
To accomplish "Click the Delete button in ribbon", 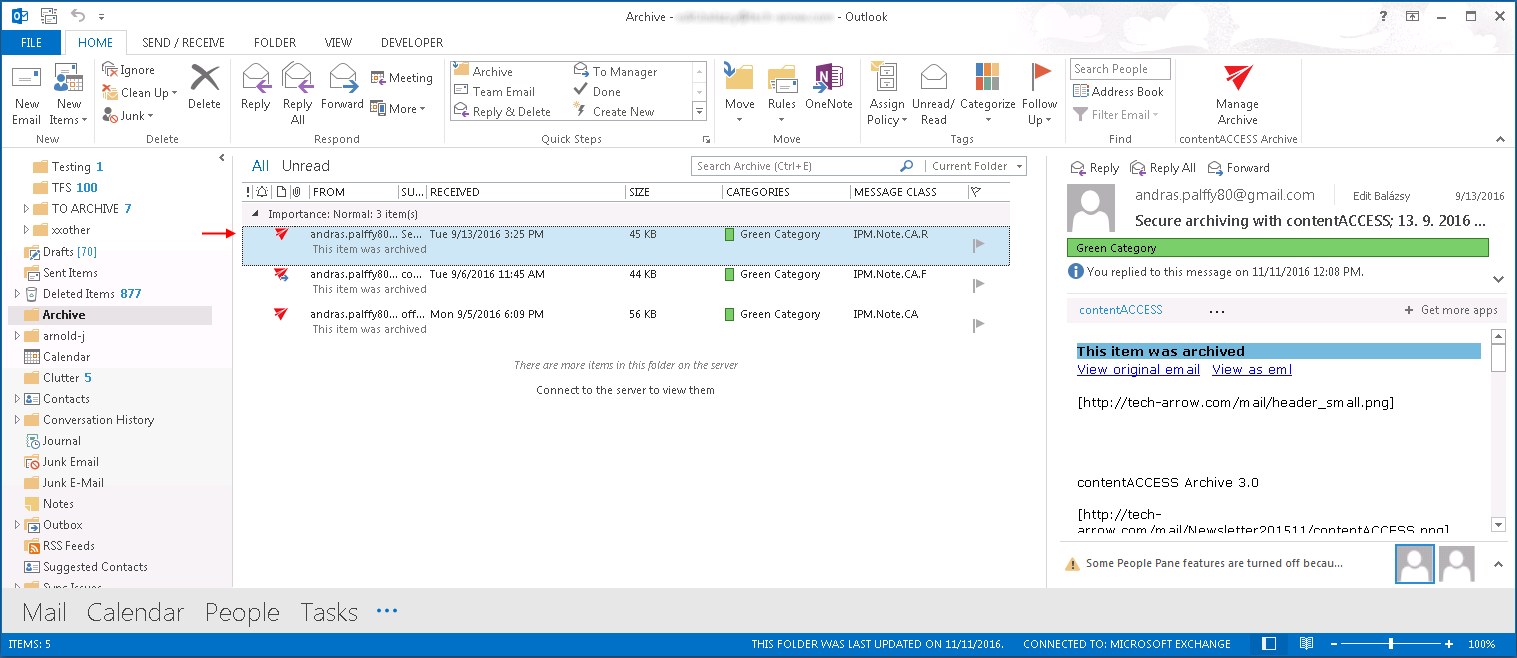I will pos(204,86).
